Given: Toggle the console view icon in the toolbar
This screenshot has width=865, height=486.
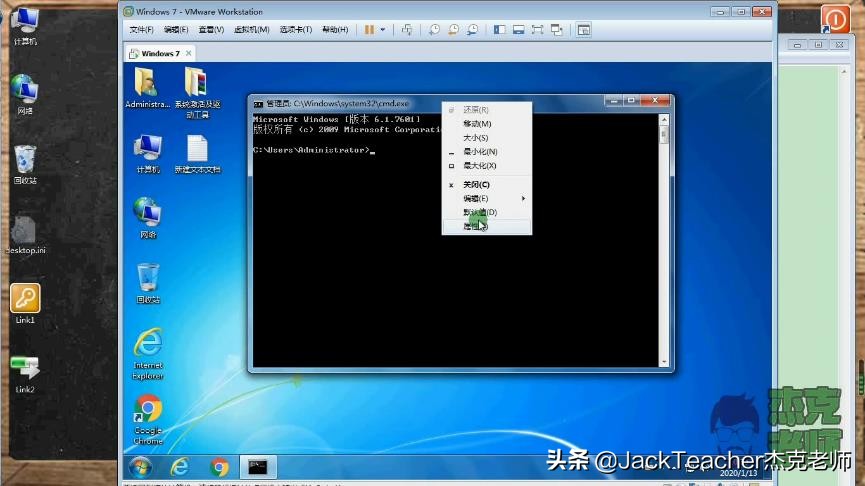Looking at the screenshot, I should click(584, 30).
